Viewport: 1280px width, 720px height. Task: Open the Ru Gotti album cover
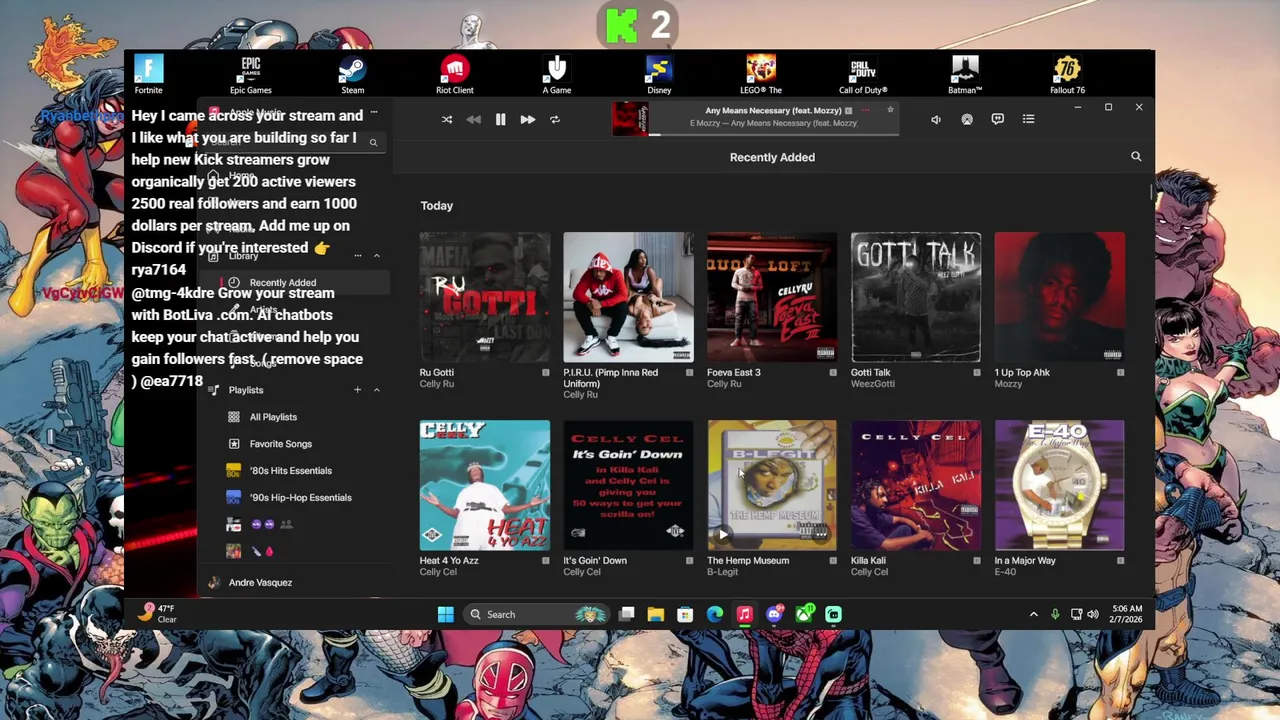click(484, 297)
